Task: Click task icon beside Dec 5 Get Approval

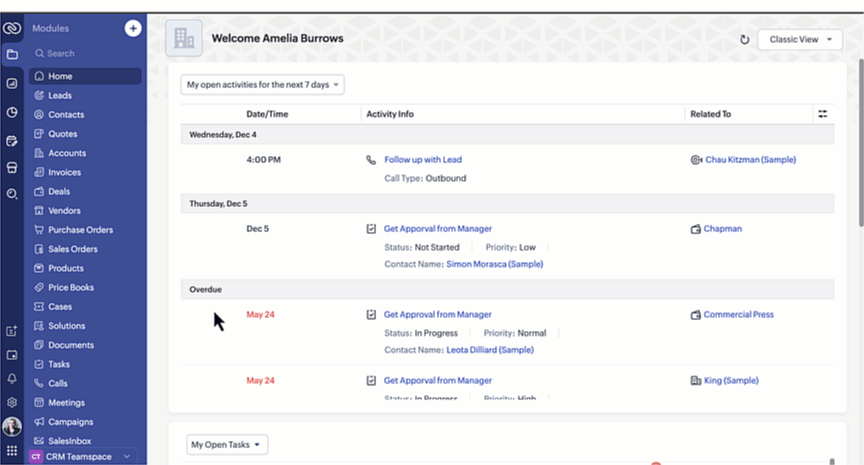Action: coord(371,229)
